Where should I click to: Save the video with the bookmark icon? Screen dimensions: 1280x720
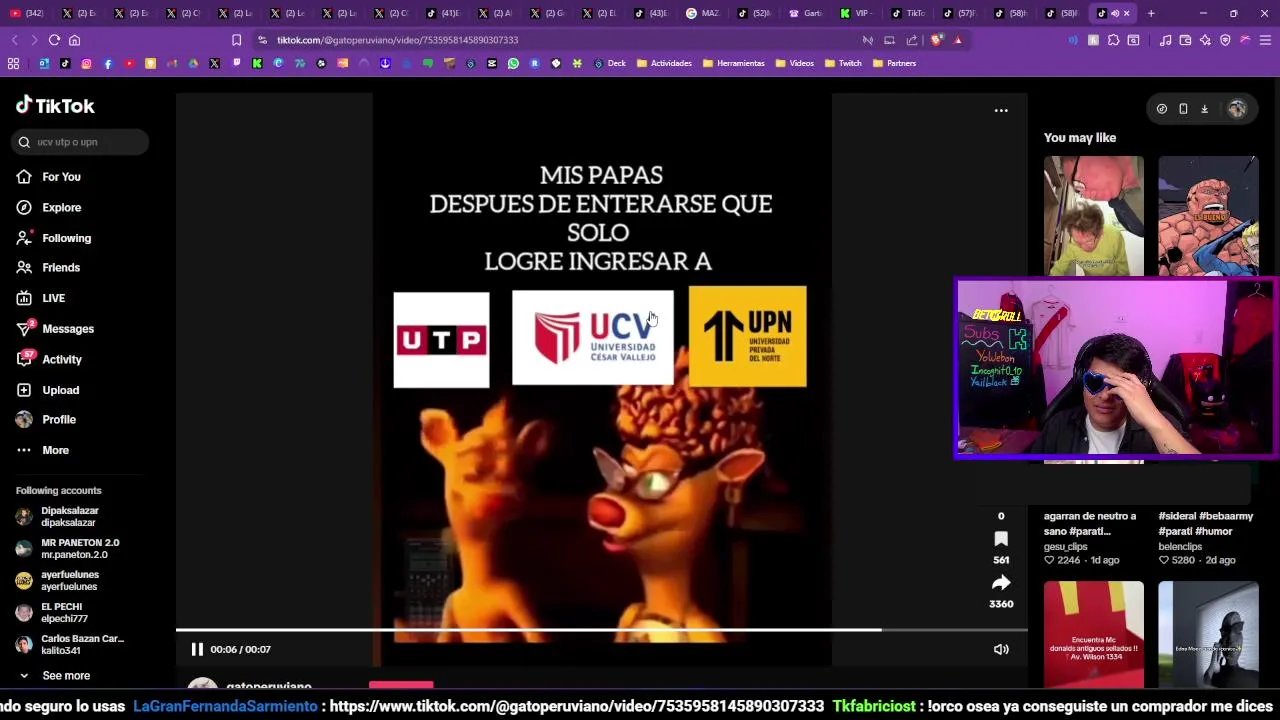coord(1001,539)
